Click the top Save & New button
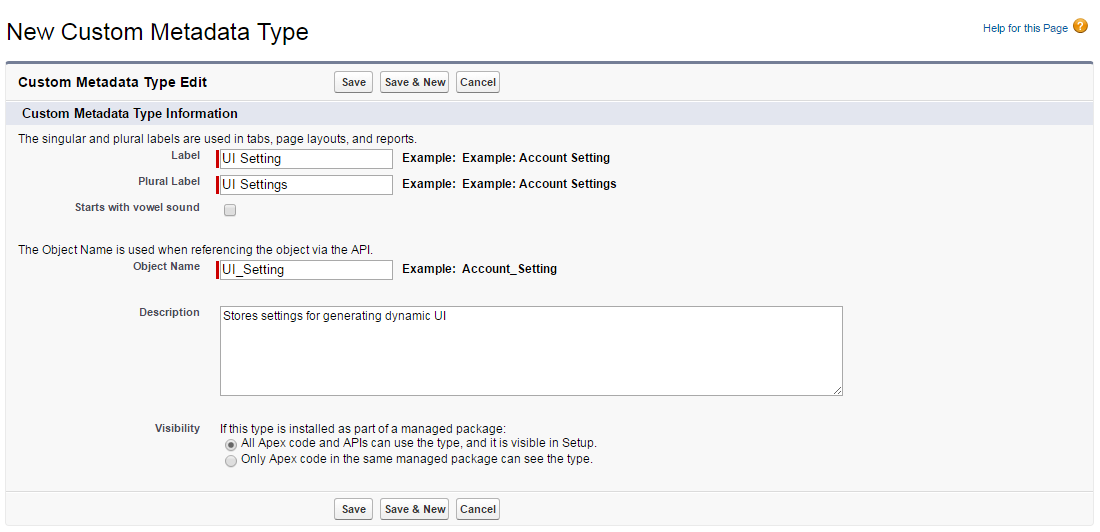This screenshot has height=532, width=1100. tap(415, 82)
